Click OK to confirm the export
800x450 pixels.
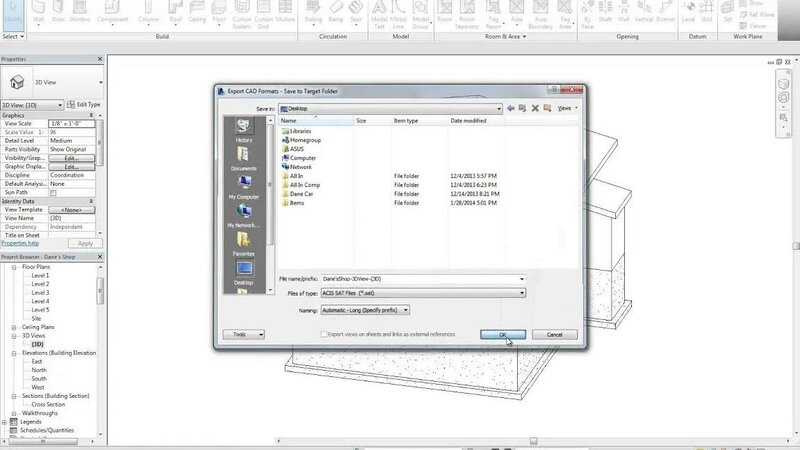(503, 335)
